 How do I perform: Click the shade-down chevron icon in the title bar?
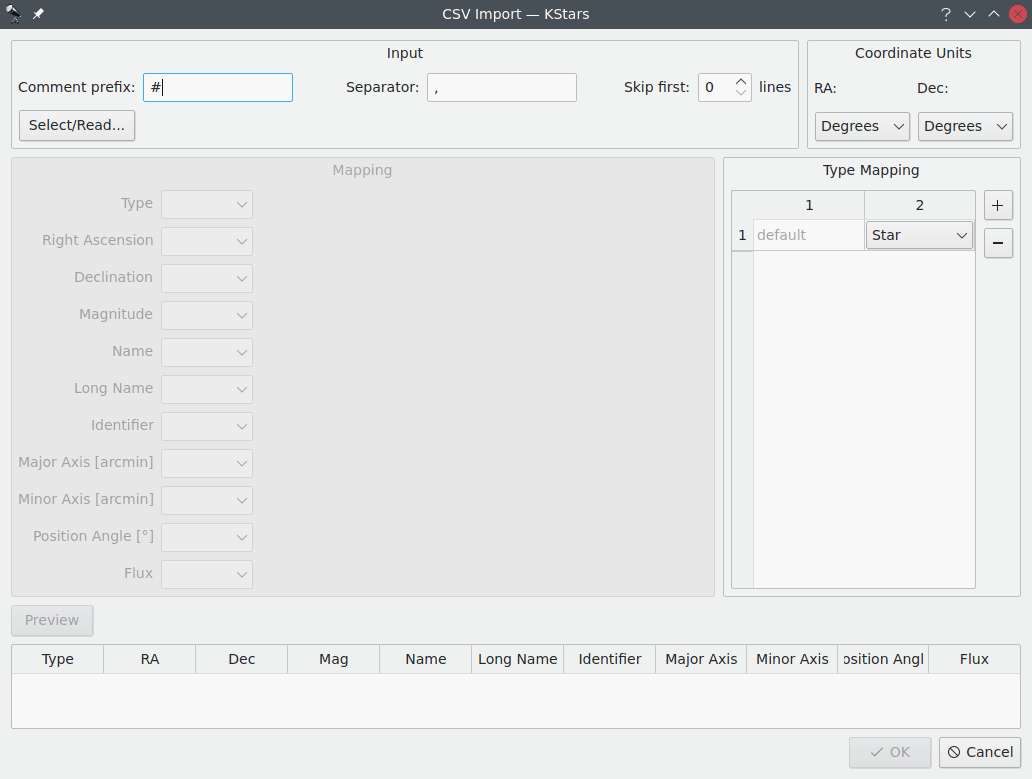968,14
